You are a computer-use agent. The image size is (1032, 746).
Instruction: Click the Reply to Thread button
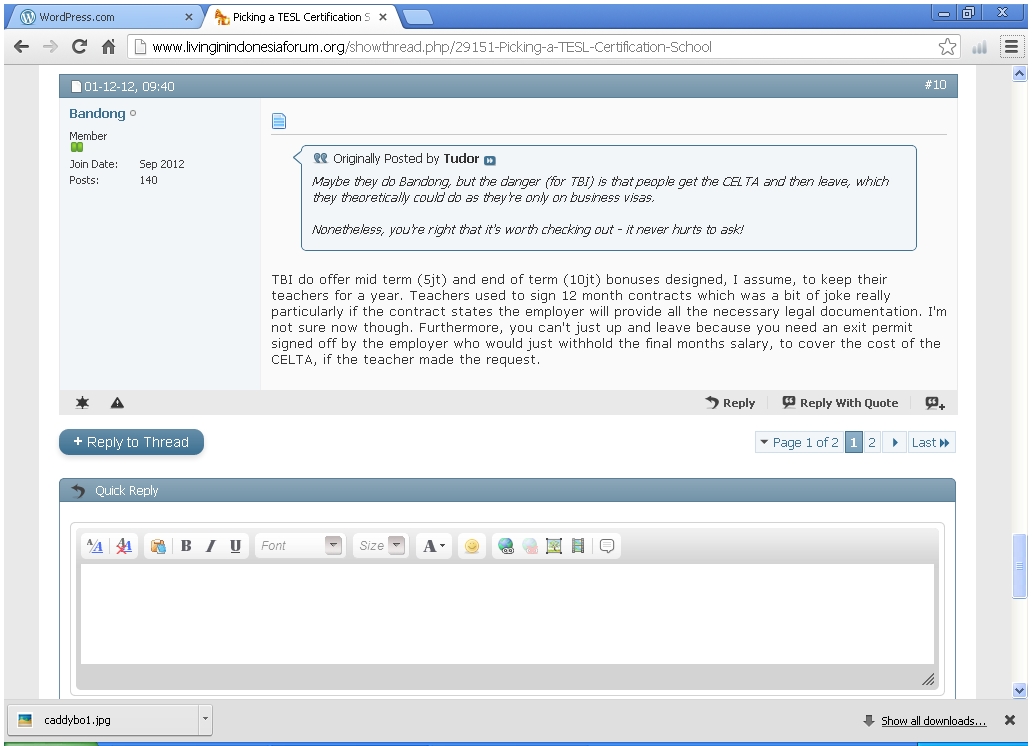131,442
